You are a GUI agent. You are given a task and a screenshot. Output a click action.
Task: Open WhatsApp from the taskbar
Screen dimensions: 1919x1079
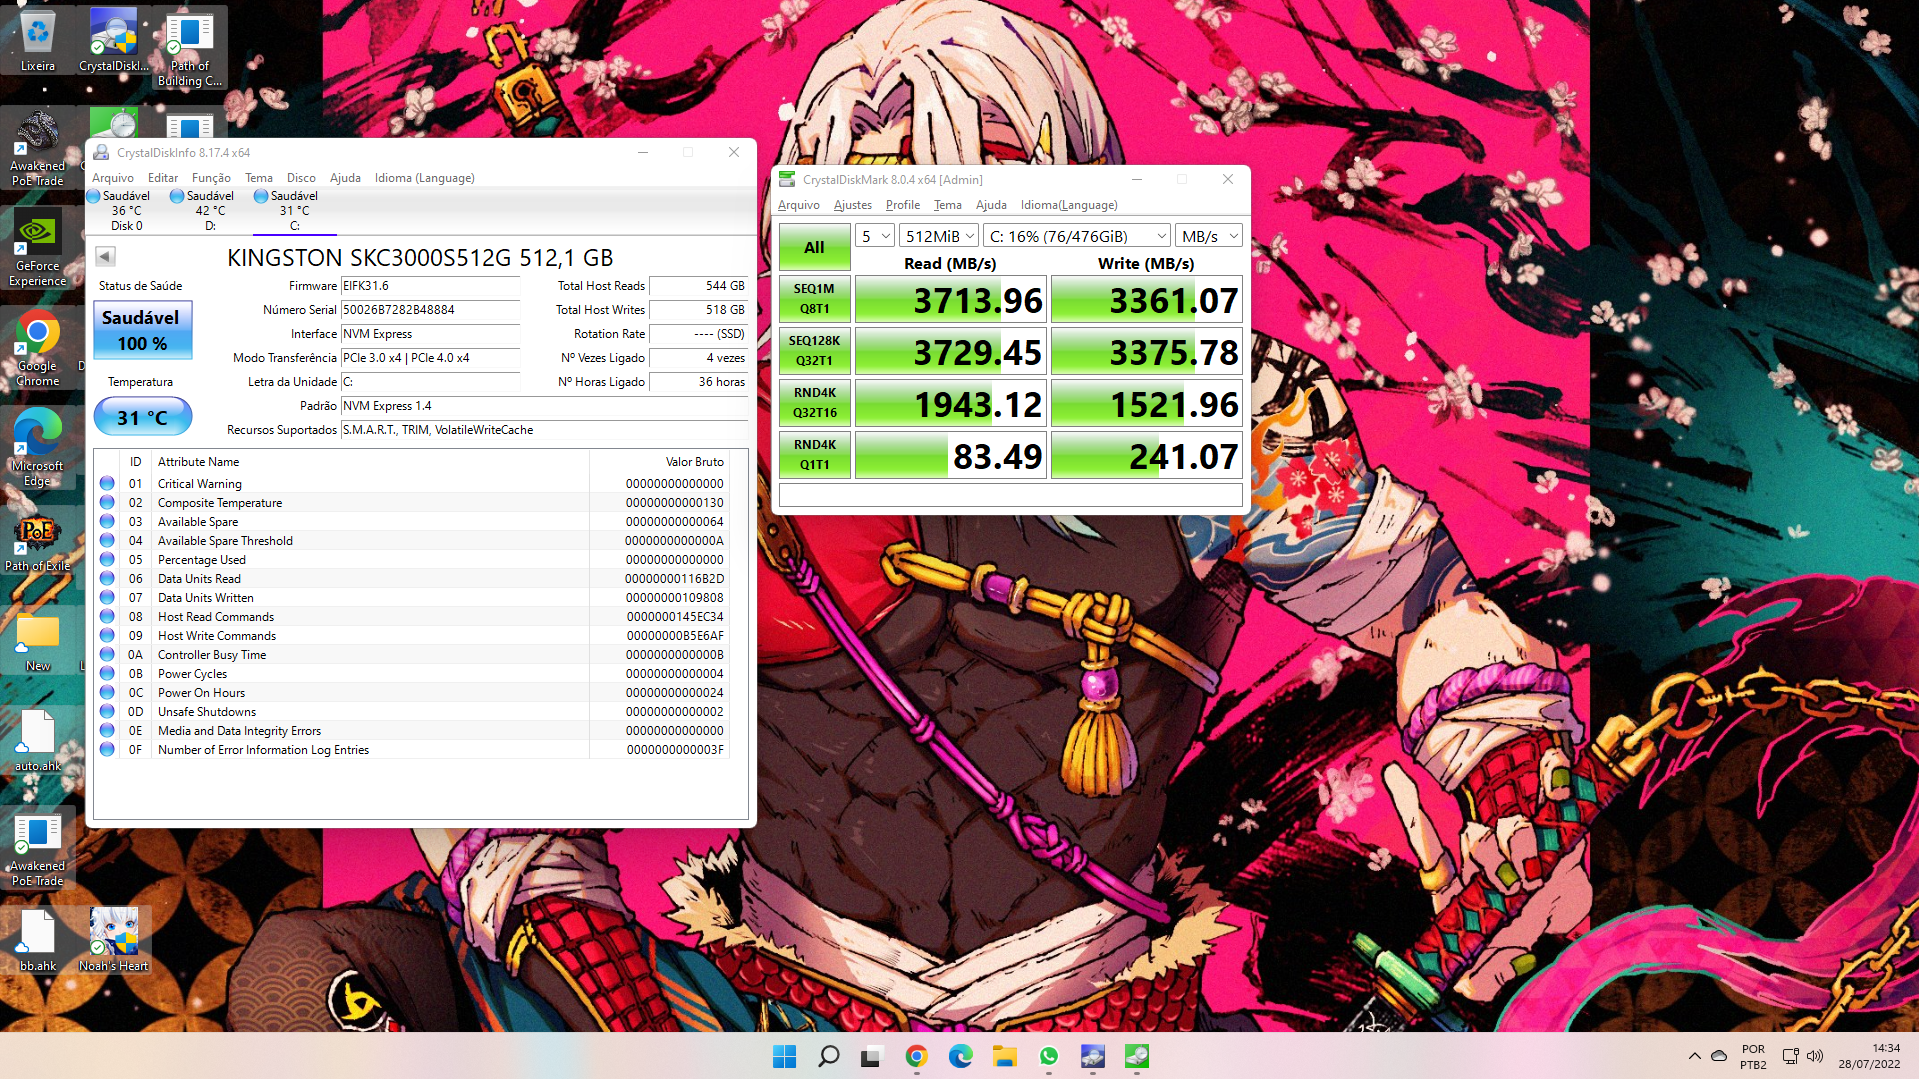(1048, 1056)
